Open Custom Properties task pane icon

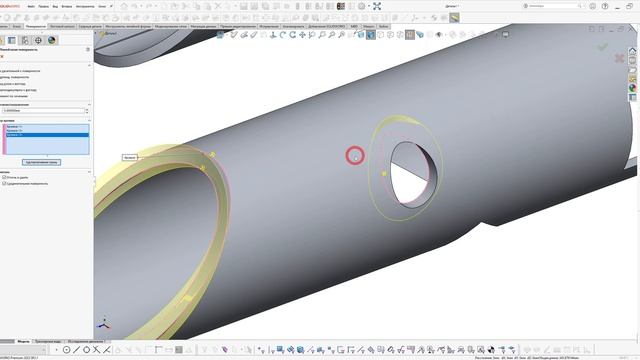pyautogui.click(x=632, y=97)
